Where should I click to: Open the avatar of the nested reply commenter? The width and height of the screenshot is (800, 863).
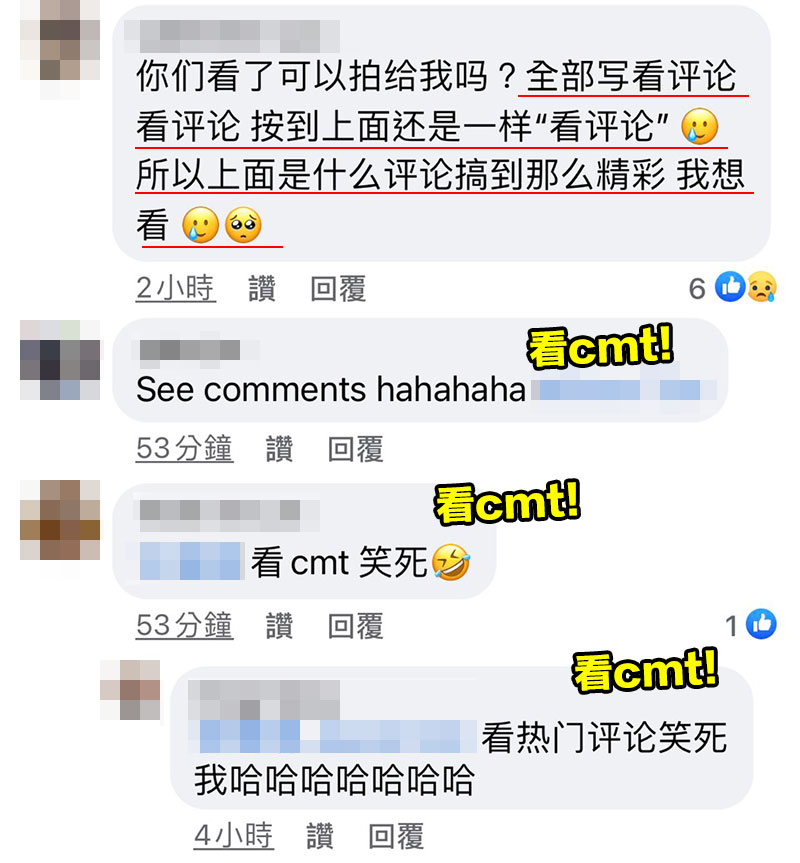pyautogui.click(x=130, y=690)
